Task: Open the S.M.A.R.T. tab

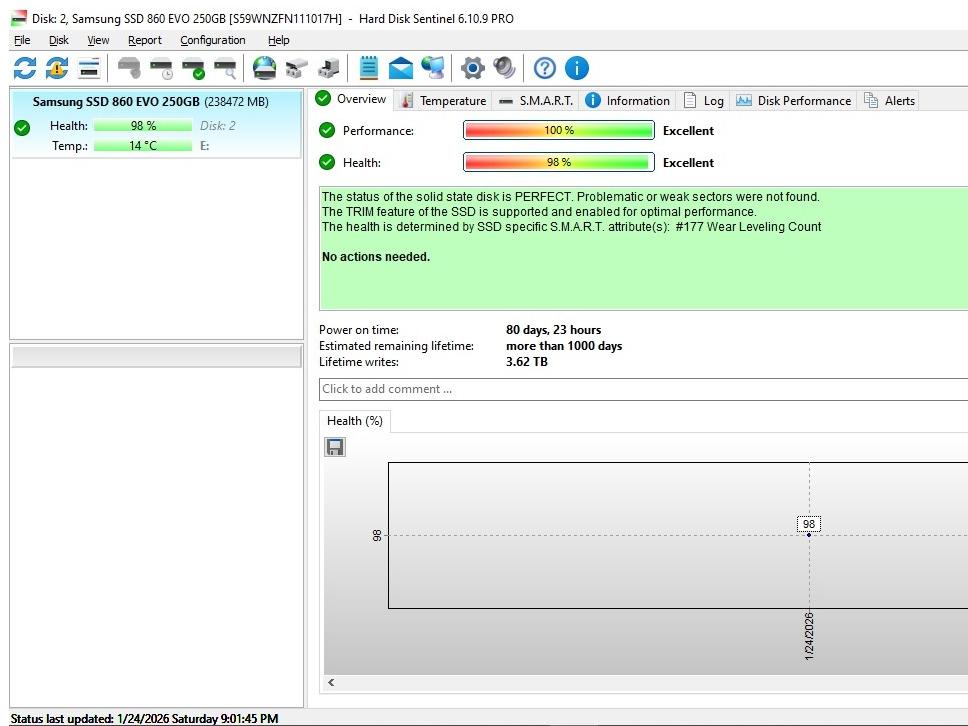Action: point(536,100)
